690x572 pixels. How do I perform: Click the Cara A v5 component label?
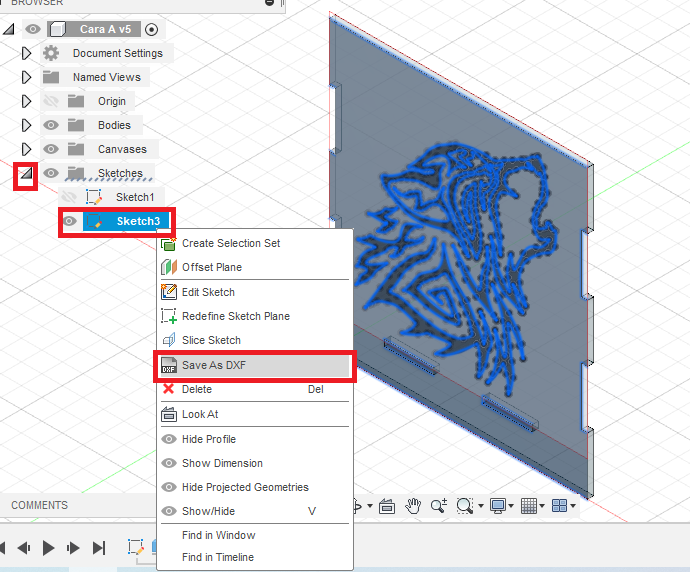pyautogui.click(x=105, y=29)
